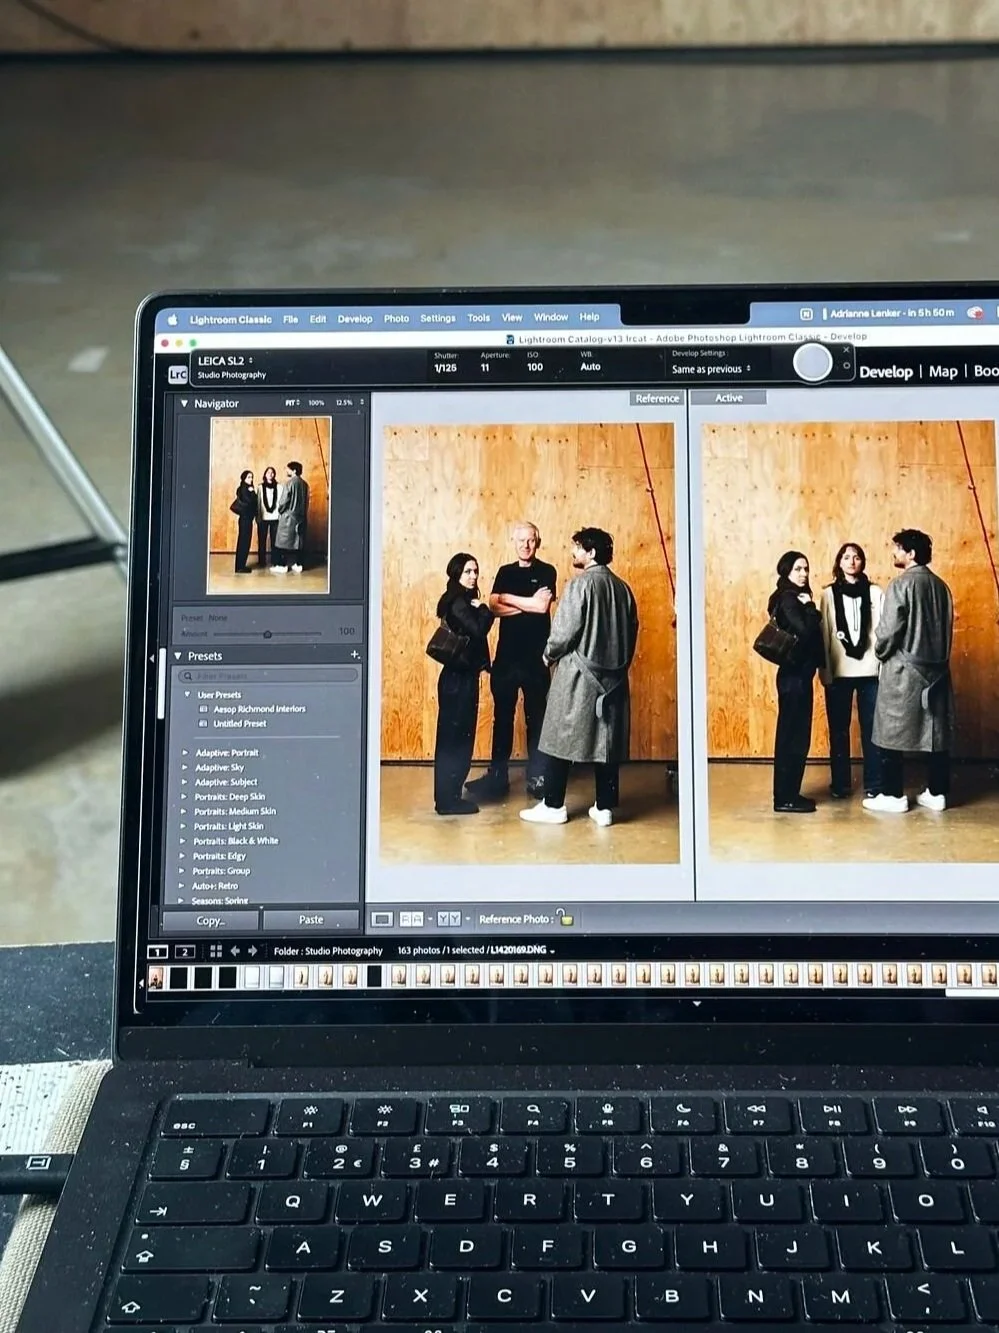Click the Paste button in the presets panel

[x=312, y=919]
